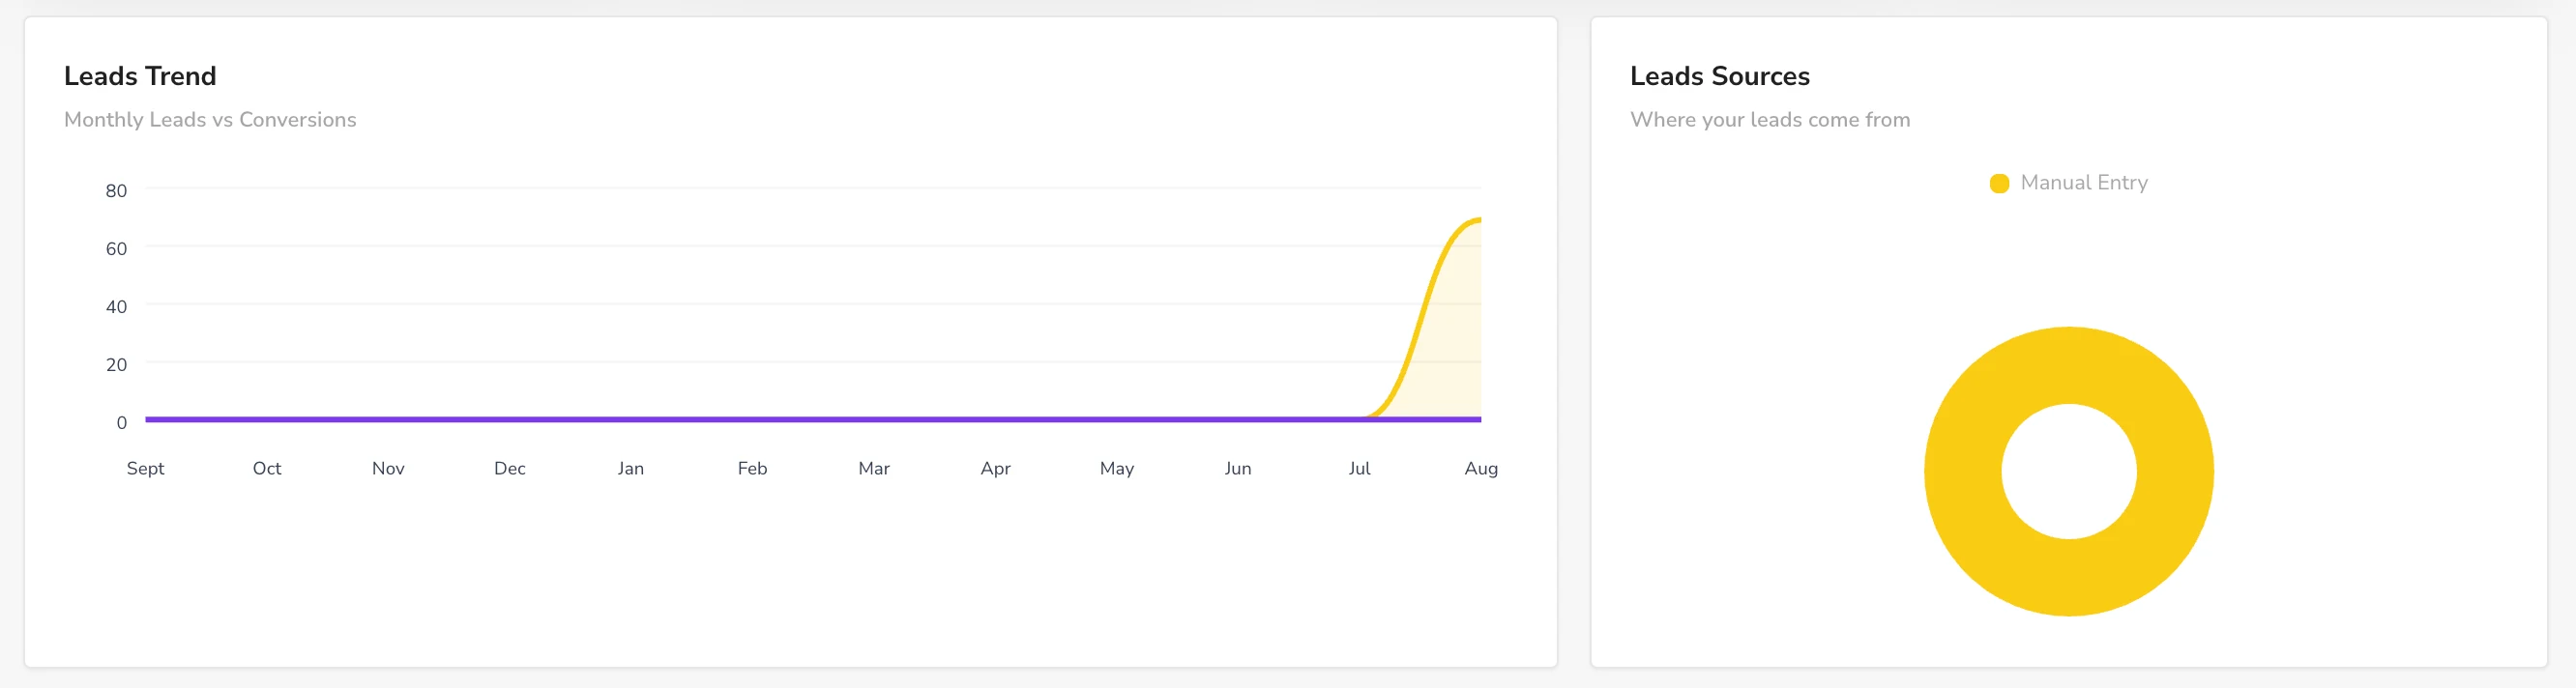The width and height of the screenshot is (2576, 688).
Task: Click the May label on the x-axis
Action: (1116, 468)
